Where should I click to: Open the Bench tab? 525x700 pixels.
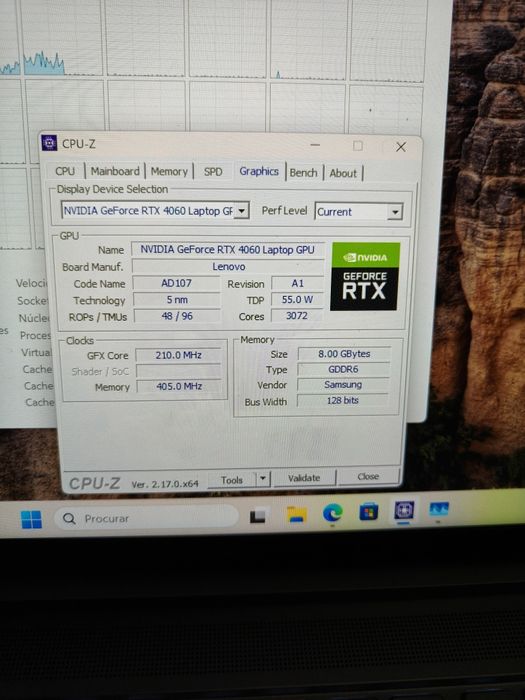304,173
